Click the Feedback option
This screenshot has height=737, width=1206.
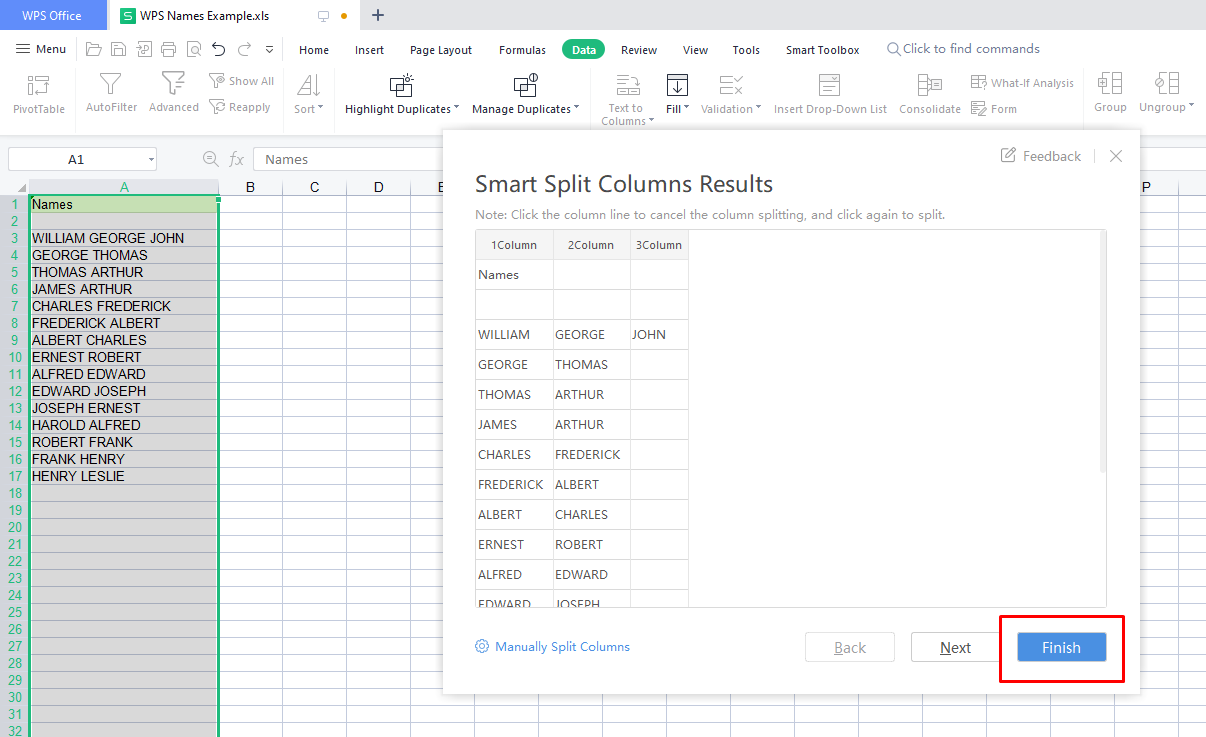(x=1040, y=156)
